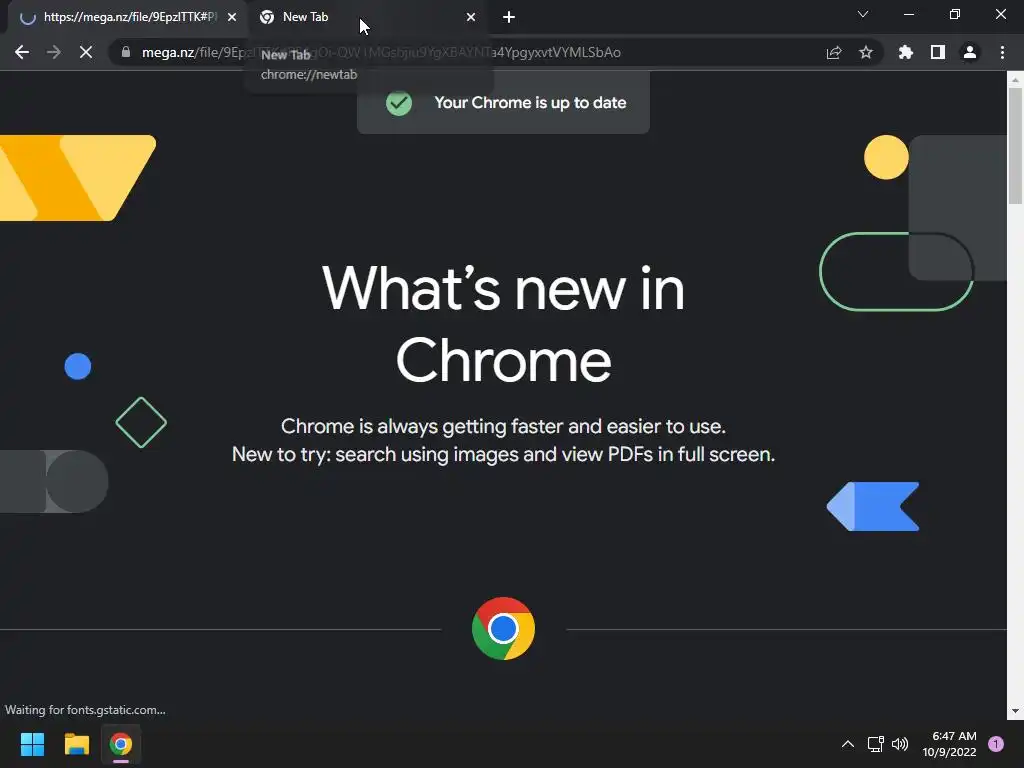Close the mega.nz tab
The width and height of the screenshot is (1024, 768).
click(x=232, y=17)
